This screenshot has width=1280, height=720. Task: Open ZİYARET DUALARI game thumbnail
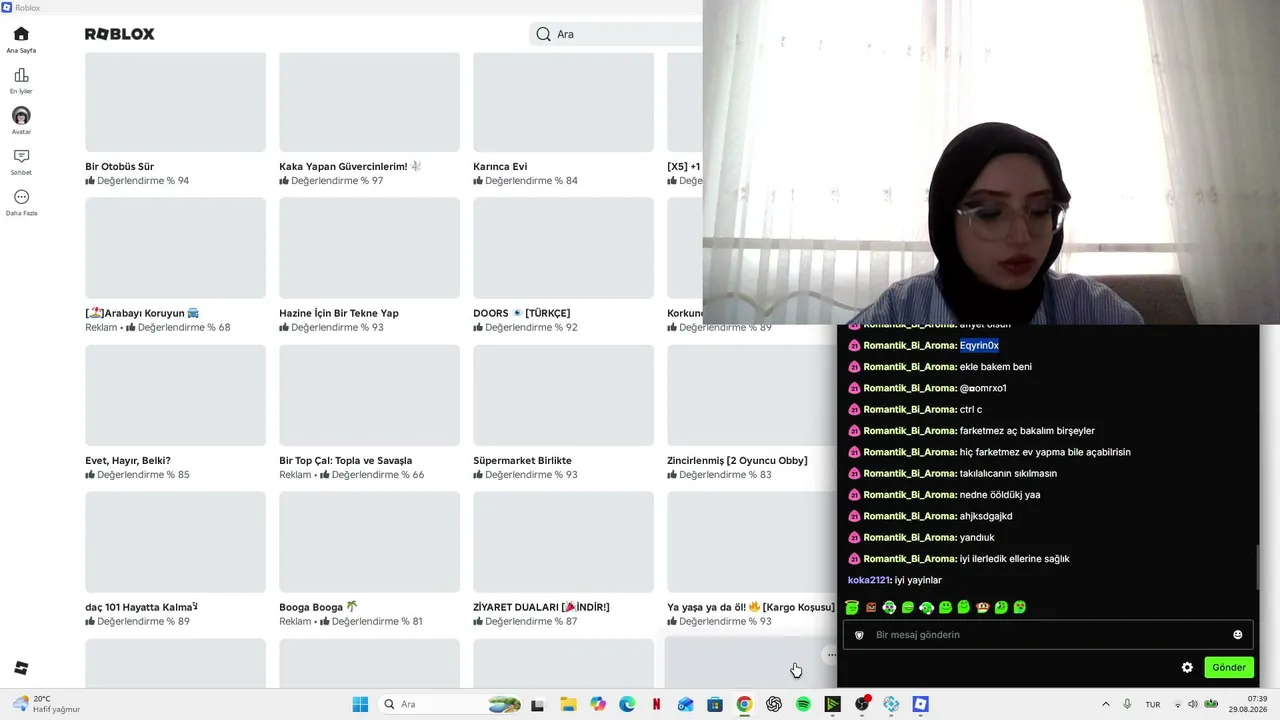pos(563,542)
